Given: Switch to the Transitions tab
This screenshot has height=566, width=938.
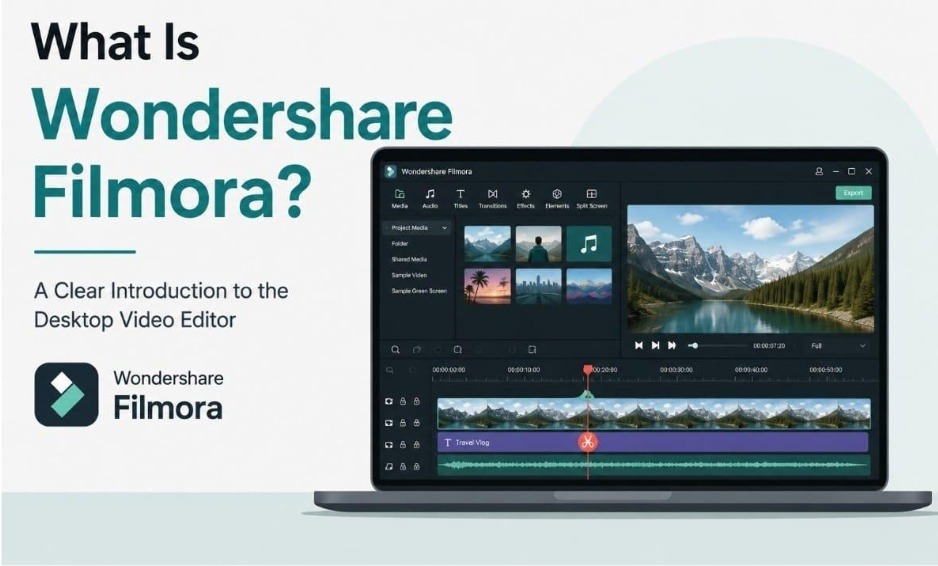Looking at the screenshot, I should click(492, 199).
